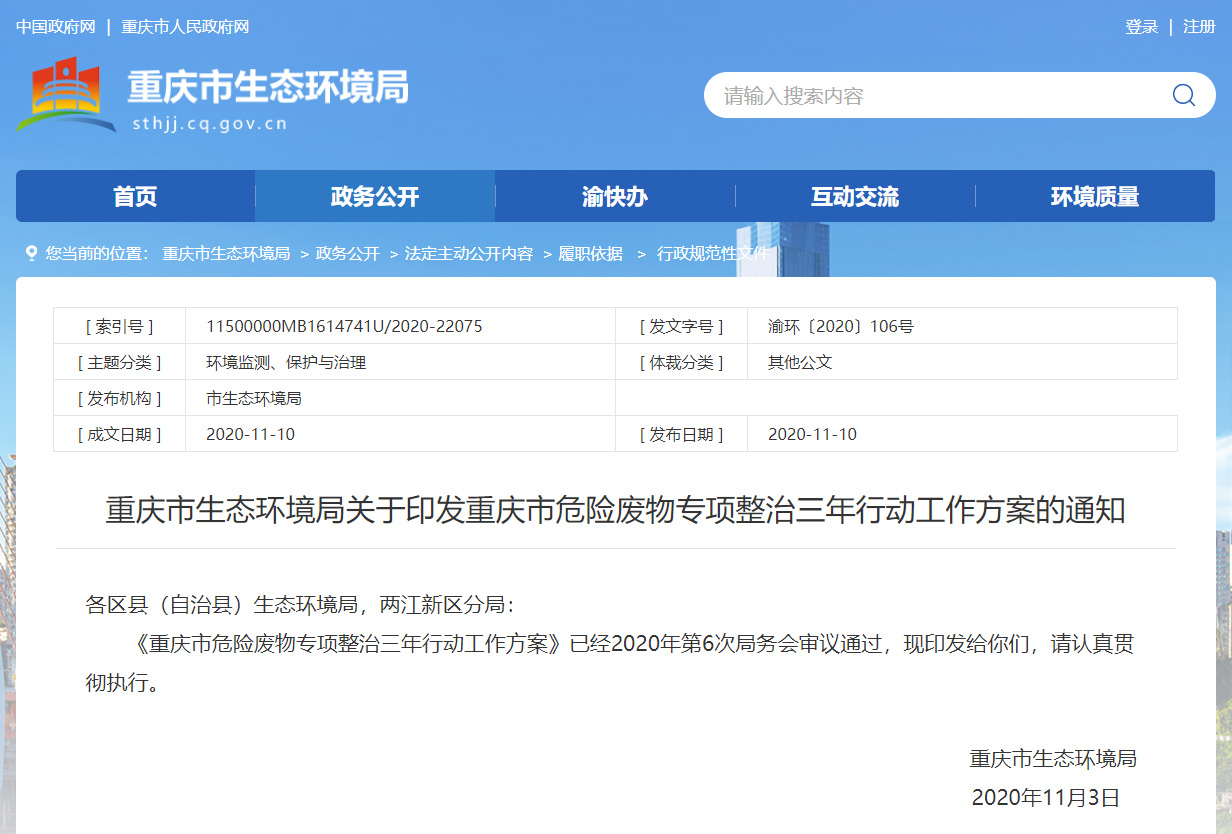The image size is (1232, 834).
Task: Click the 行政规范性文件 breadcrumb link
Action: pyautogui.click(x=712, y=254)
